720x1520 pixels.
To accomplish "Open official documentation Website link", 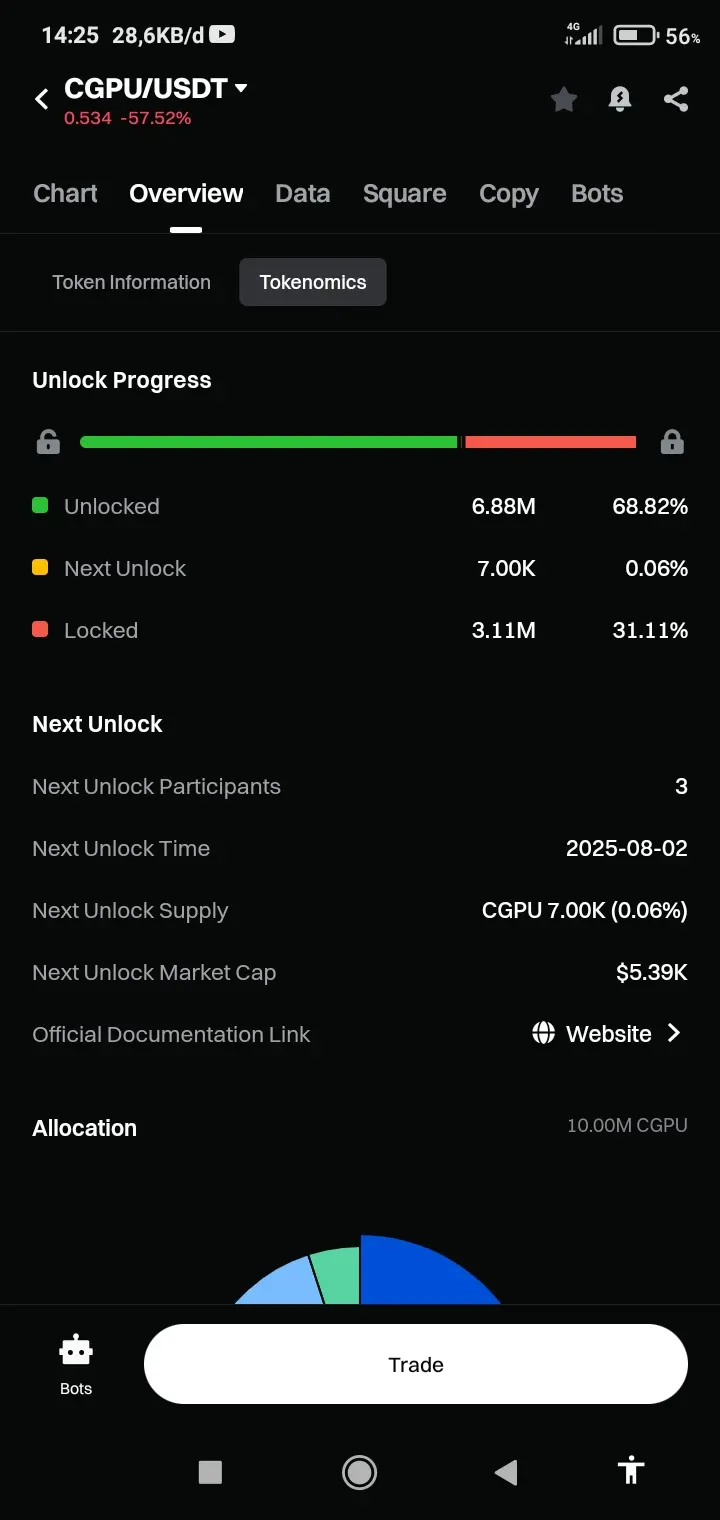I will (x=609, y=1033).
